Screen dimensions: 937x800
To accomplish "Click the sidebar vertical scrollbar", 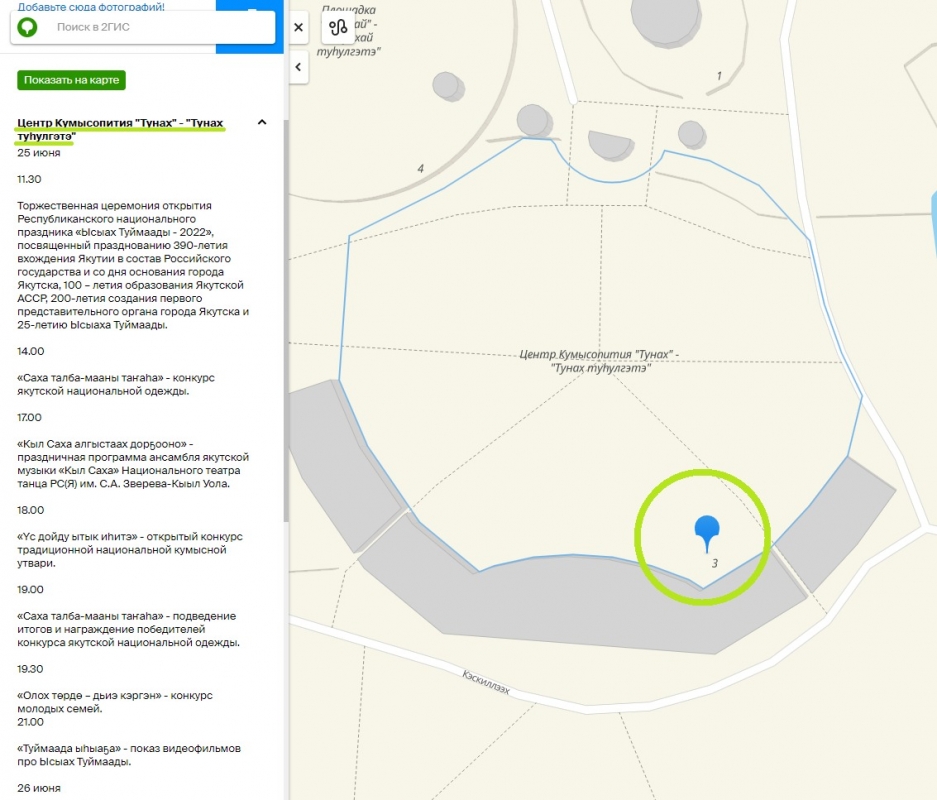I will tap(286, 320).
